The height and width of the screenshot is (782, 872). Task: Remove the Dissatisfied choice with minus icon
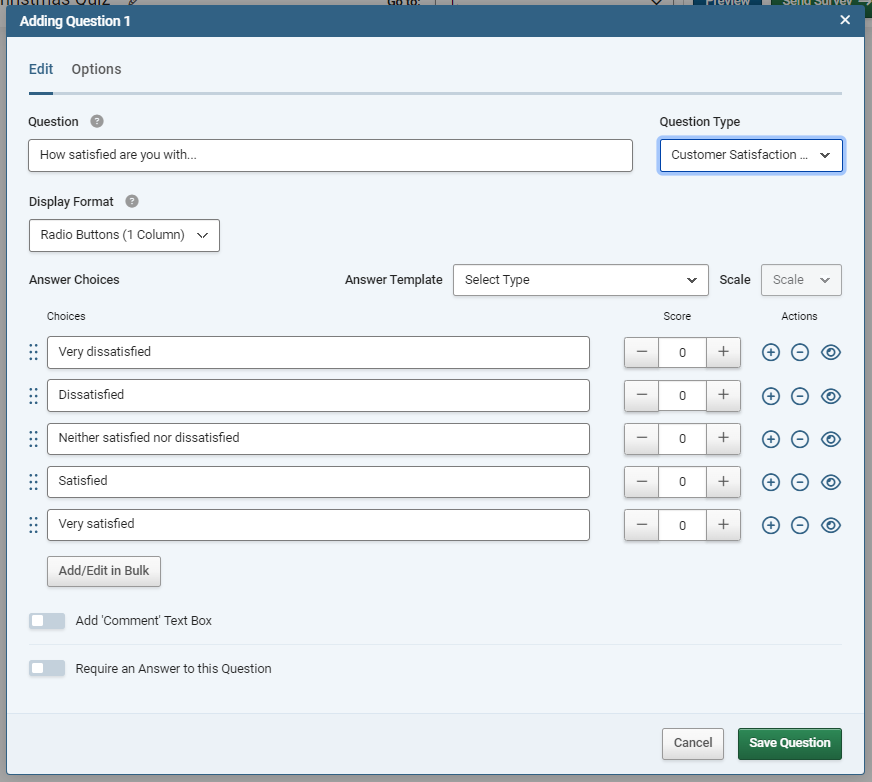pos(800,396)
